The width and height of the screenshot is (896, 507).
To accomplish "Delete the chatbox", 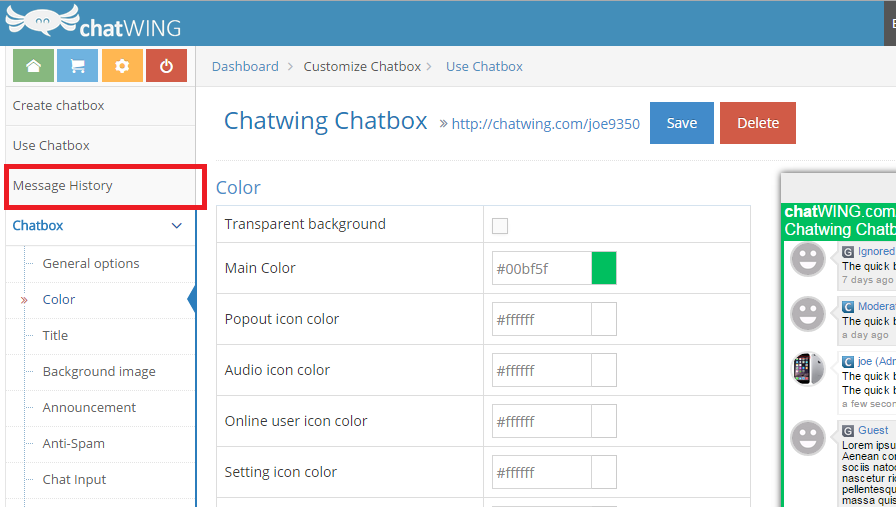I will click(758, 123).
